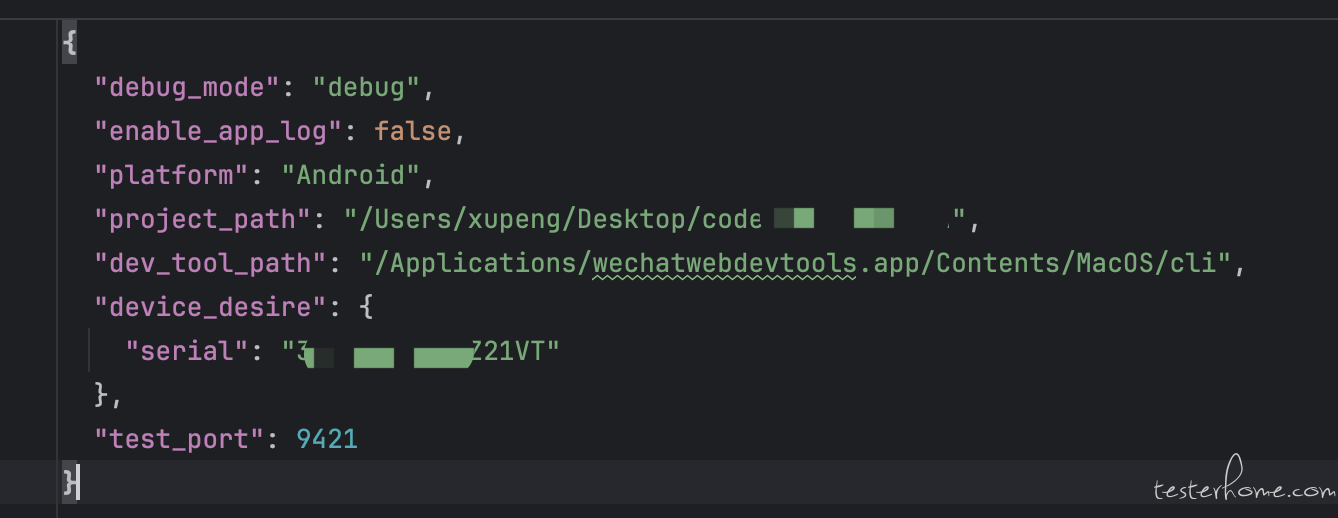Click the "test_port" key
The width and height of the screenshot is (1338, 518).
tap(178, 438)
